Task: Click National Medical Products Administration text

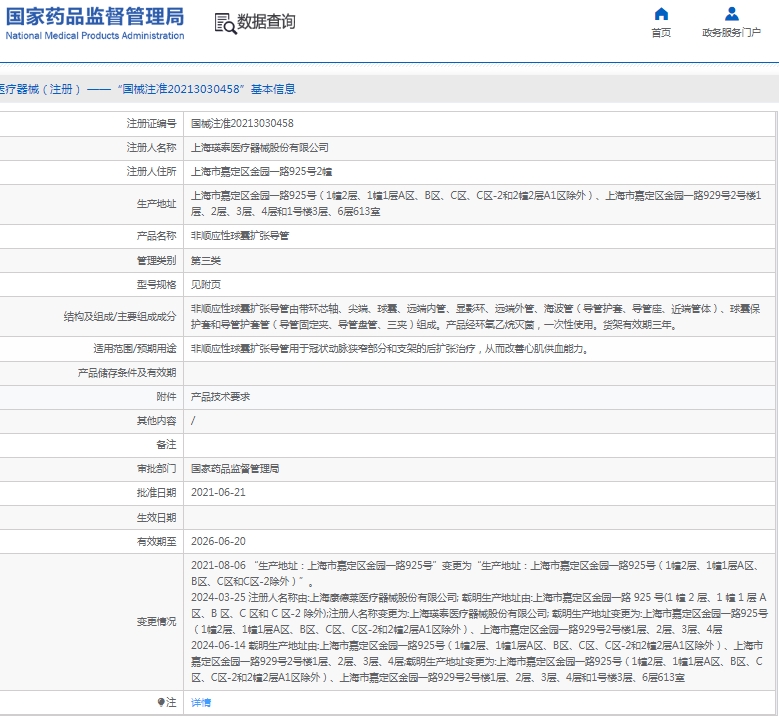Action: coord(95,36)
